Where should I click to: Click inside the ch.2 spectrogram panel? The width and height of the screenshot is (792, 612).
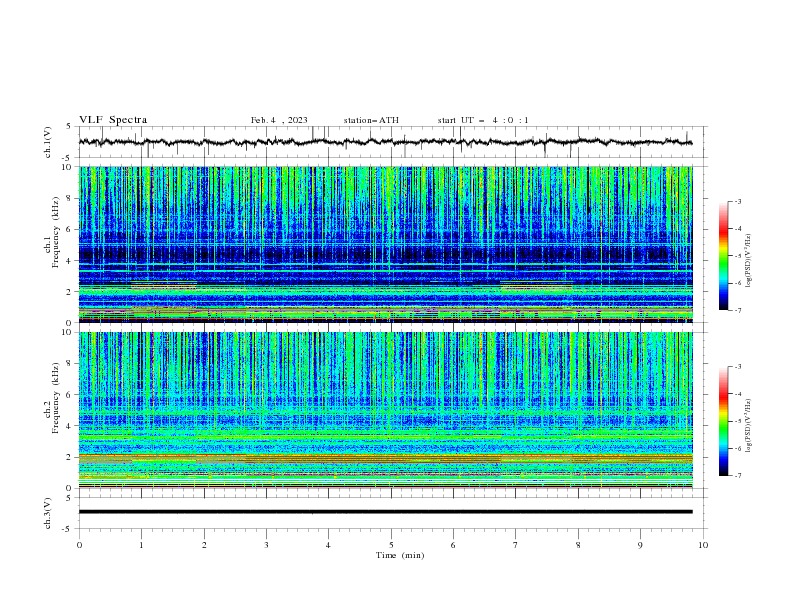pyautogui.click(x=385, y=410)
